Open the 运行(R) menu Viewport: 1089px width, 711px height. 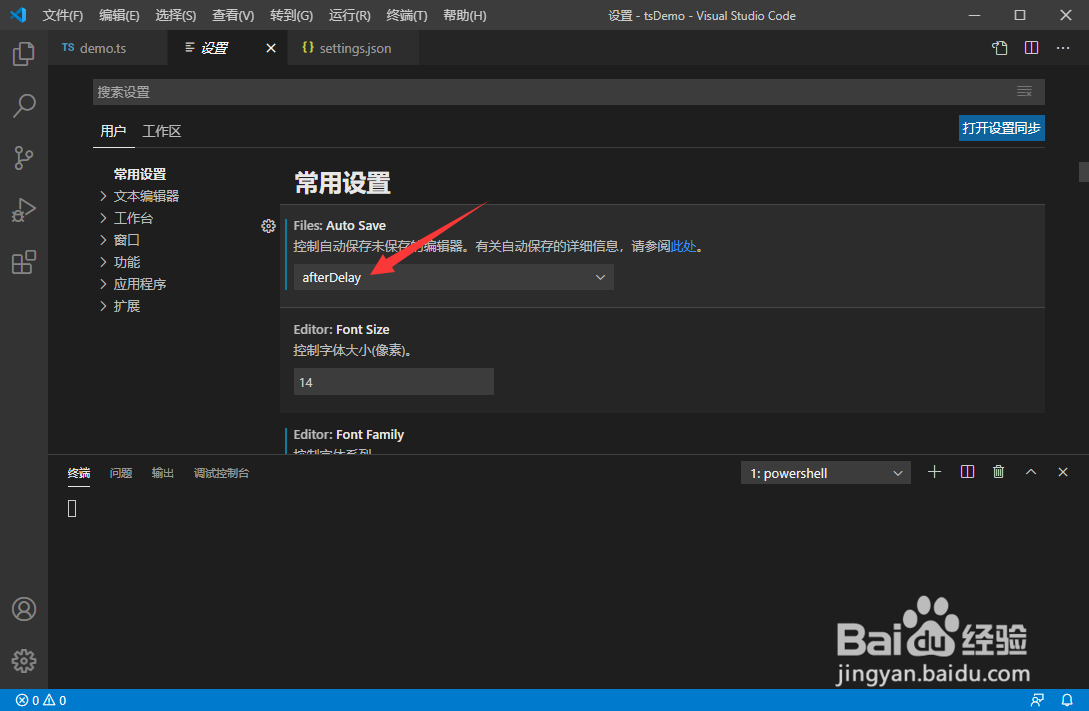coord(349,15)
